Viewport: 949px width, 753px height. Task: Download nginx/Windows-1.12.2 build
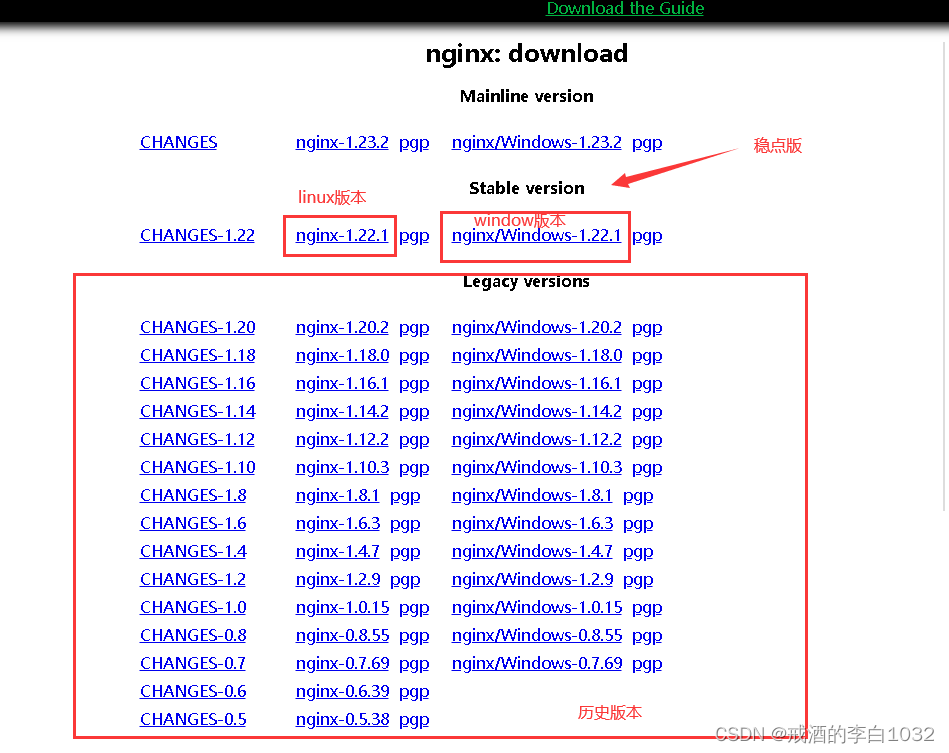[x=536, y=439]
